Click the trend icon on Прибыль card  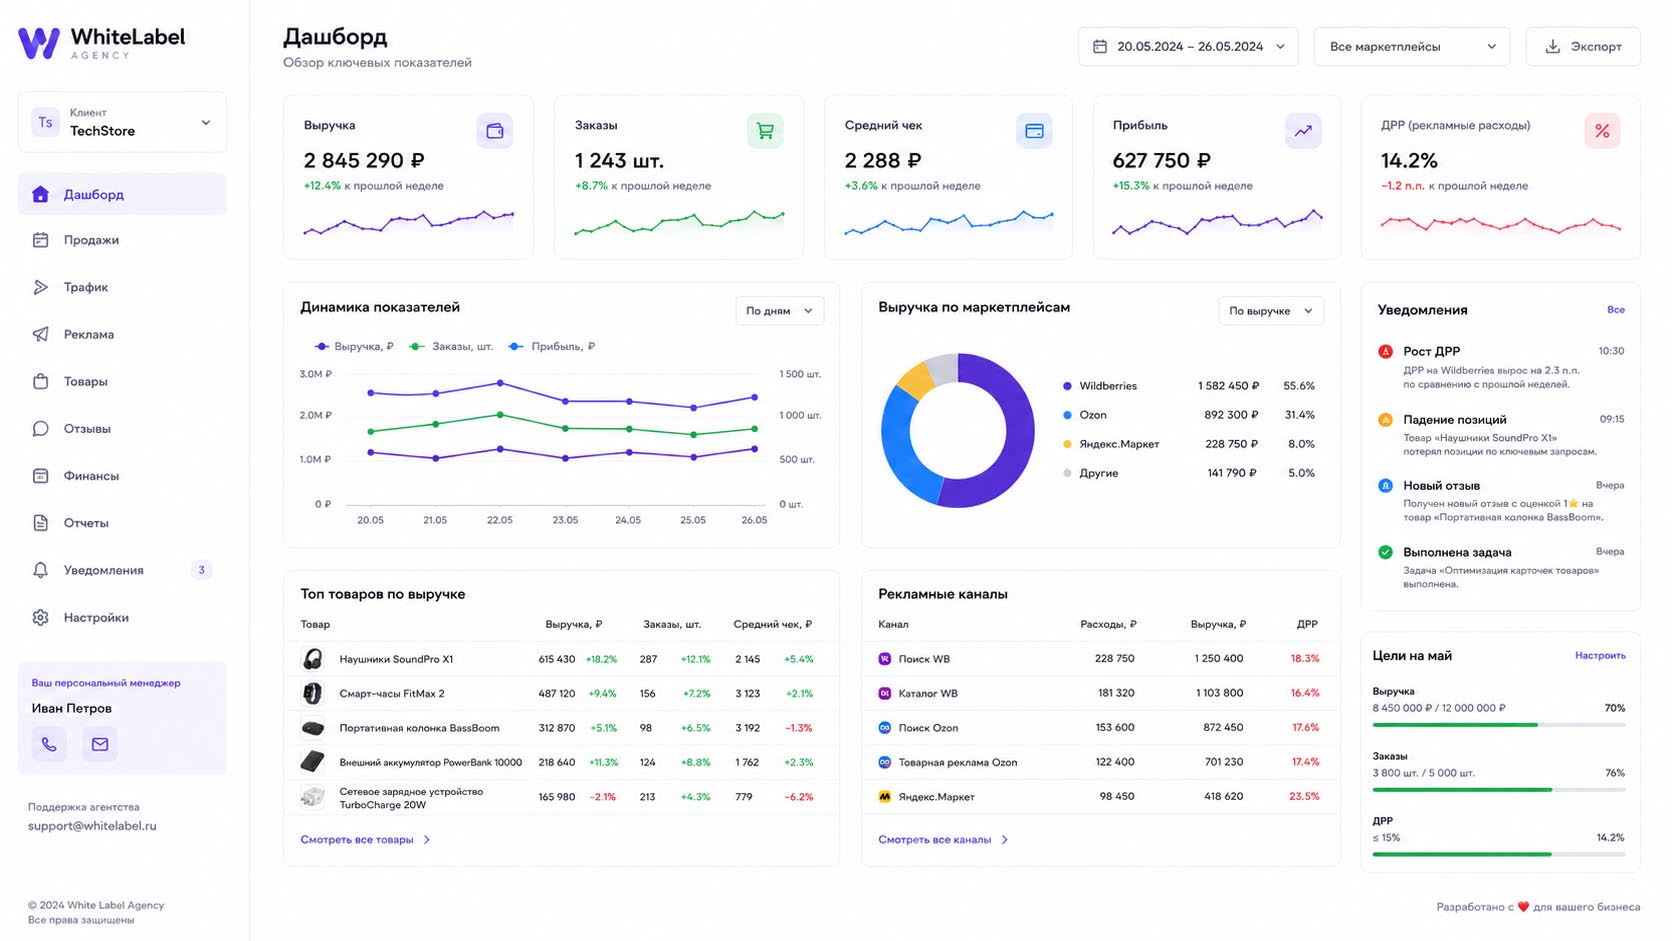(1303, 131)
